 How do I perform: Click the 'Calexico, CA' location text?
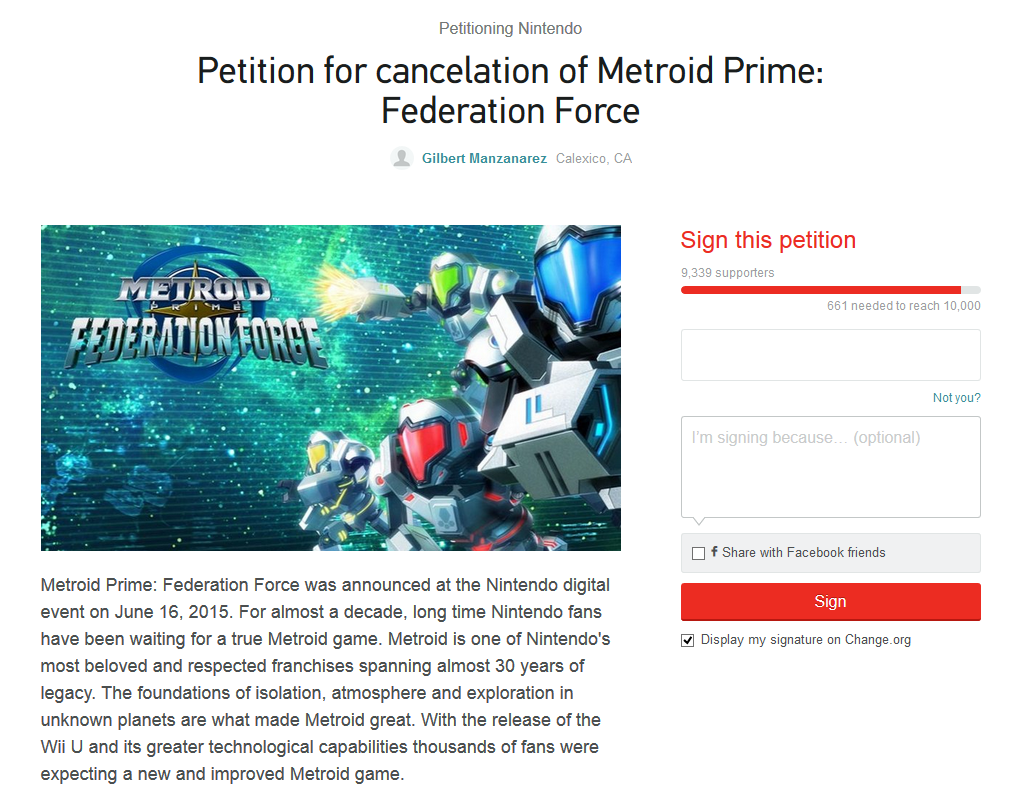(594, 158)
